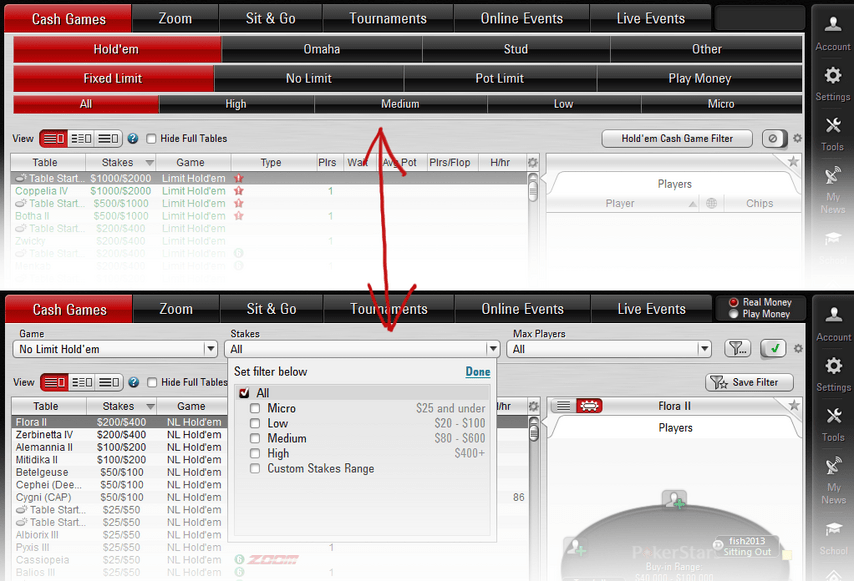Open Live Events tab in bottom lobby
This screenshot has height=581, width=854.
click(x=651, y=309)
